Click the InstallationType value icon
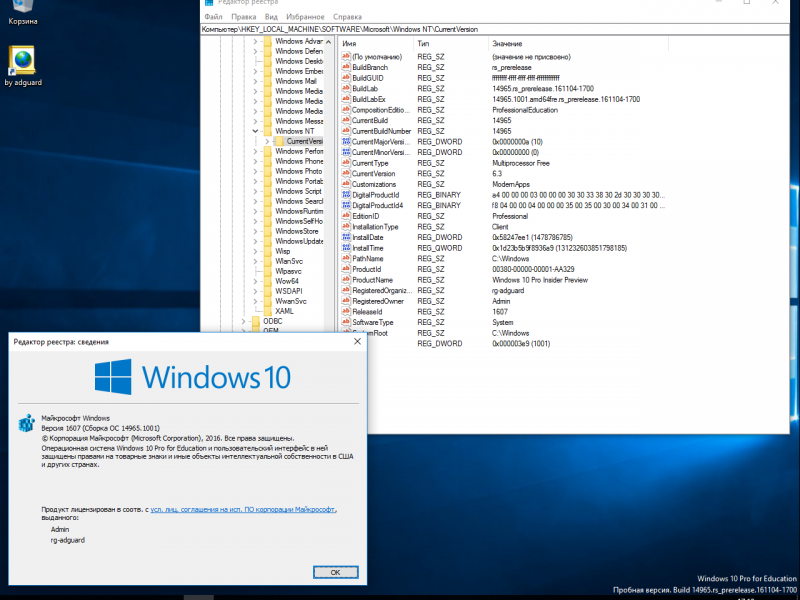 coord(346,227)
